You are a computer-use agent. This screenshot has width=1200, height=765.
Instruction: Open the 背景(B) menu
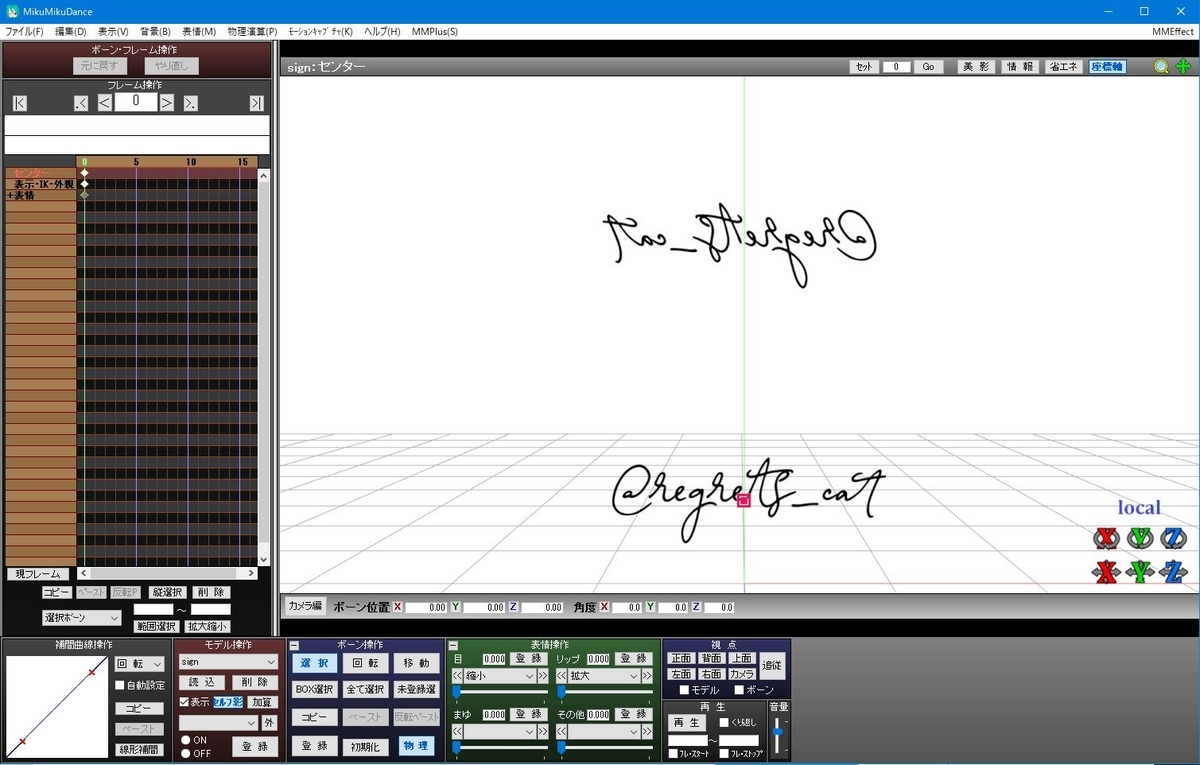[155, 31]
